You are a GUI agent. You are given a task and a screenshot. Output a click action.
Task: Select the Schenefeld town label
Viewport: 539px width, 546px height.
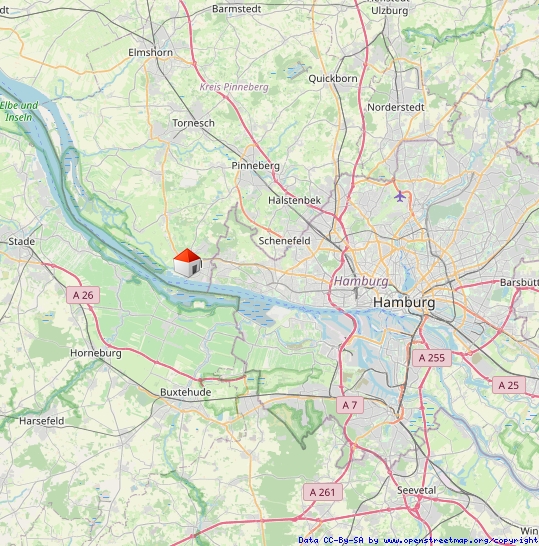(x=284, y=241)
